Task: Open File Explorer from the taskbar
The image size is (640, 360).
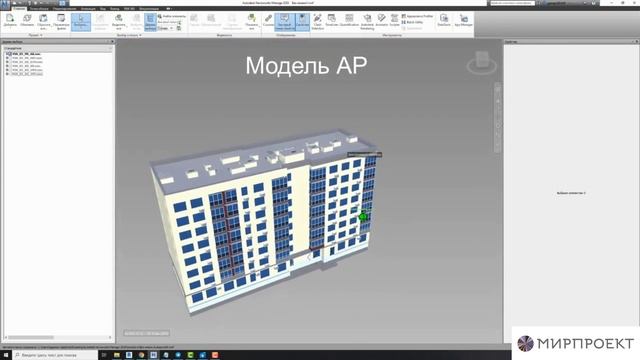Action: [x=117, y=355]
